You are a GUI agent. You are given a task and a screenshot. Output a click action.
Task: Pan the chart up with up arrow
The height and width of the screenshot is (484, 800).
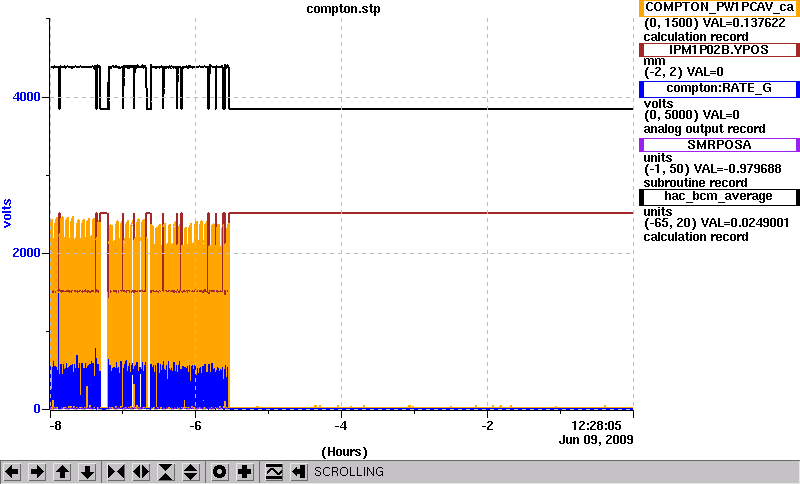[62, 472]
